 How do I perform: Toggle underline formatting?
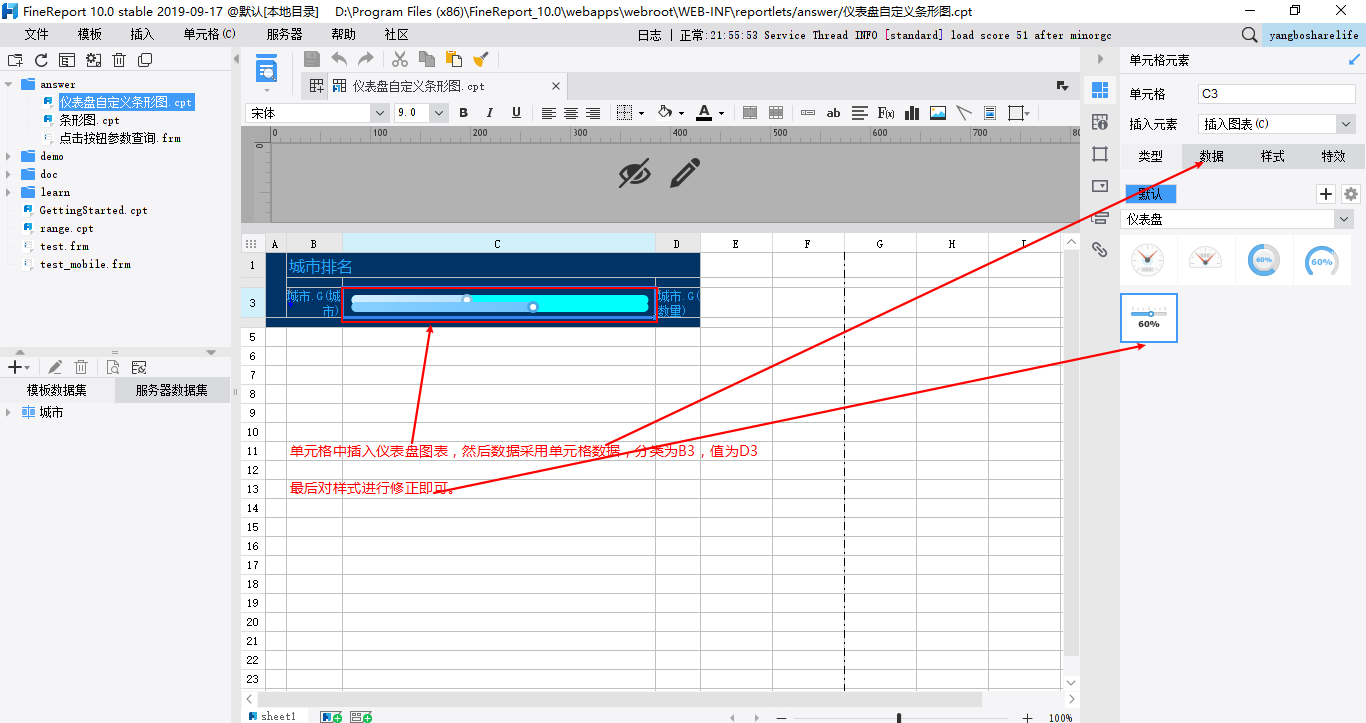pyautogui.click(x=516, y=113)
